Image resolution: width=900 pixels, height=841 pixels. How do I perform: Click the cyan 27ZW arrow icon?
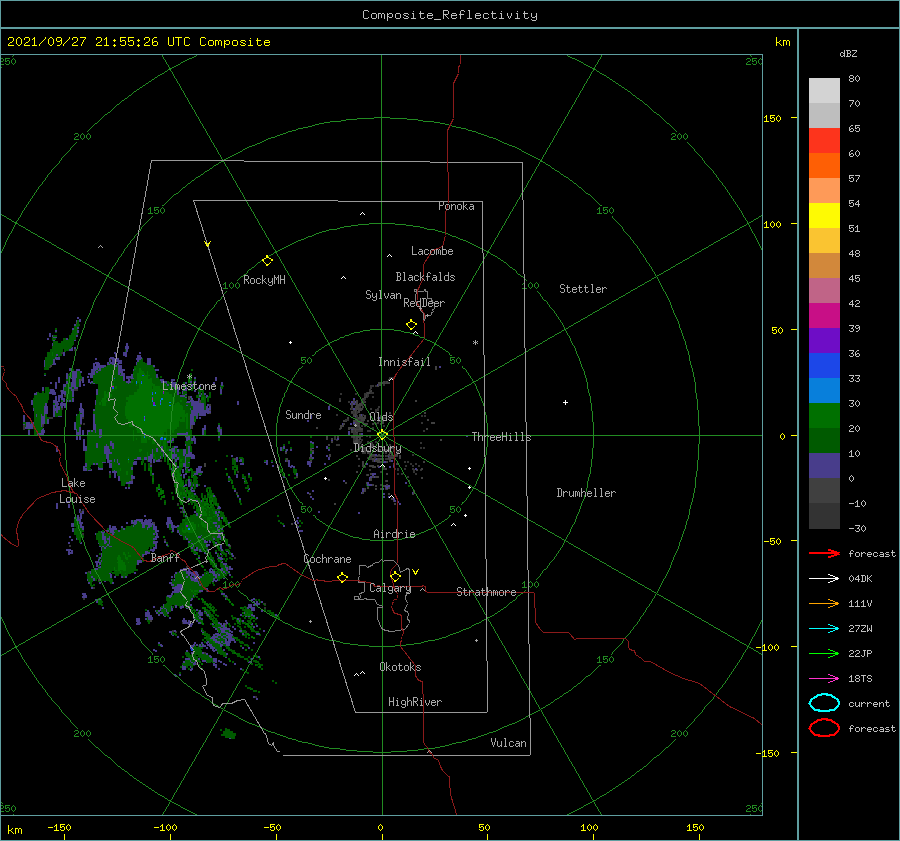coord(824,629)
